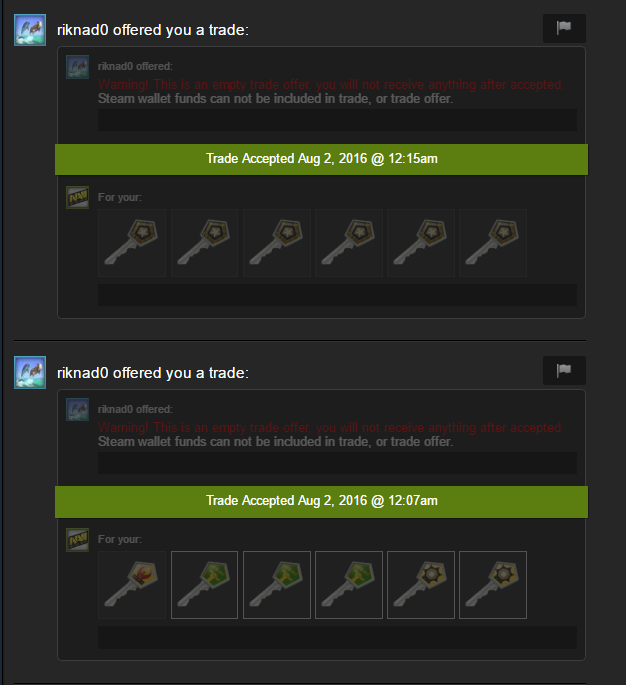Open riknad0's dolphin avatar on first offer
626x685 pixels.
click(x=30, y=30)
